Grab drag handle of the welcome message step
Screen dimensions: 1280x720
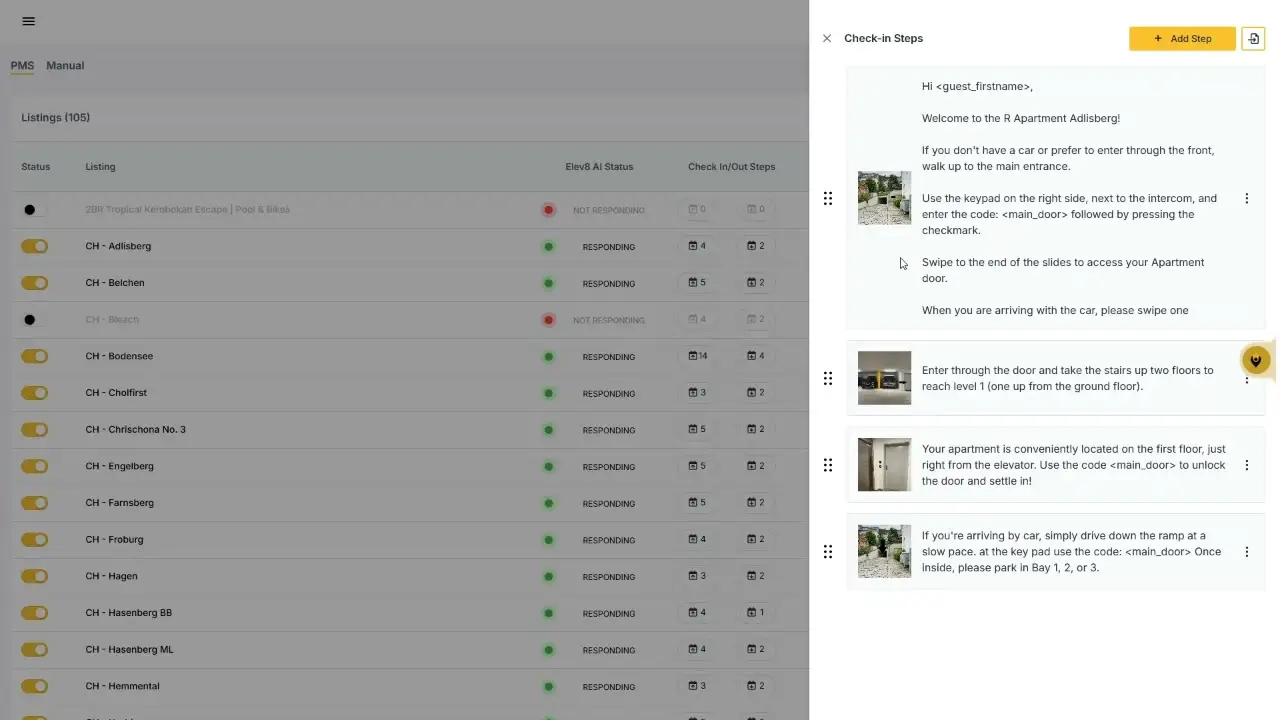[828, 198]
